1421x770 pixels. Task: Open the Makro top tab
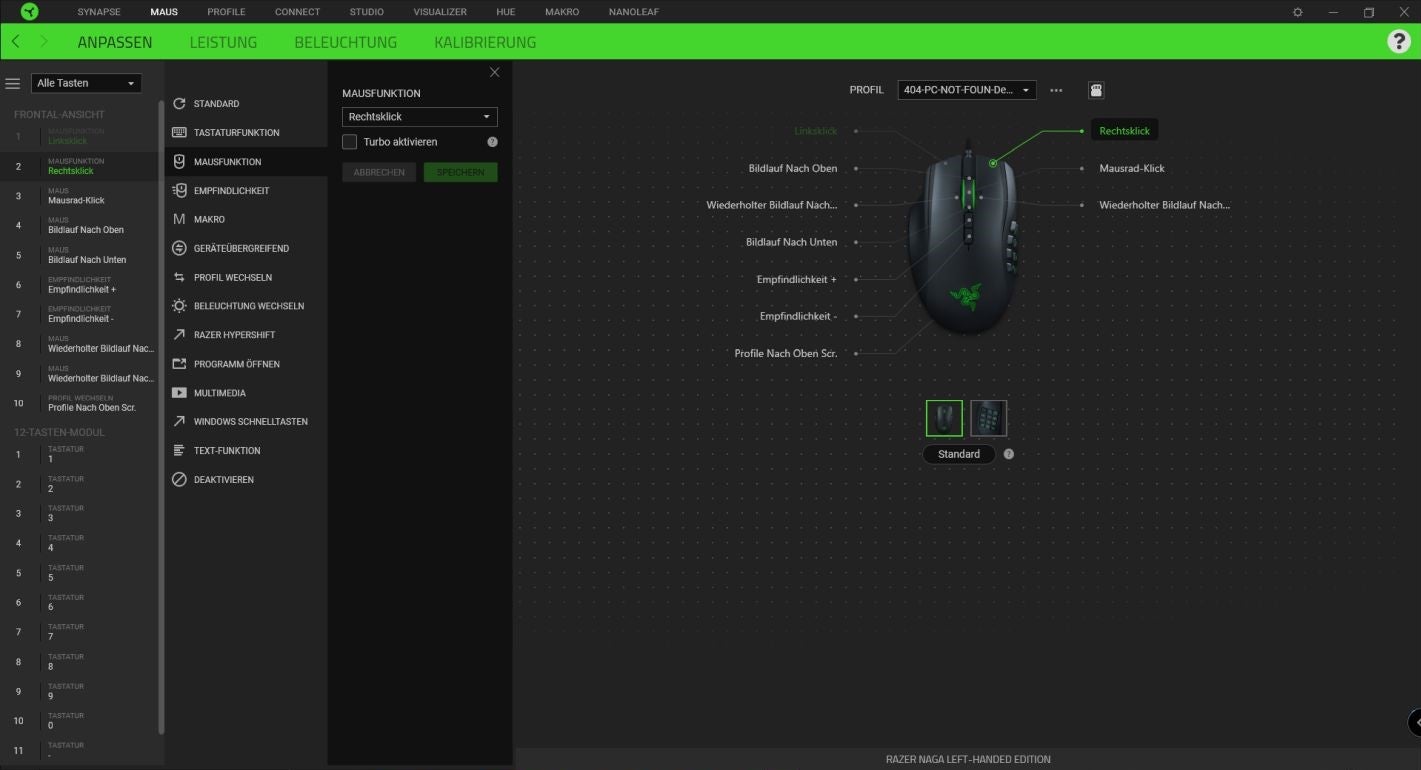click(x=562, y=12)
